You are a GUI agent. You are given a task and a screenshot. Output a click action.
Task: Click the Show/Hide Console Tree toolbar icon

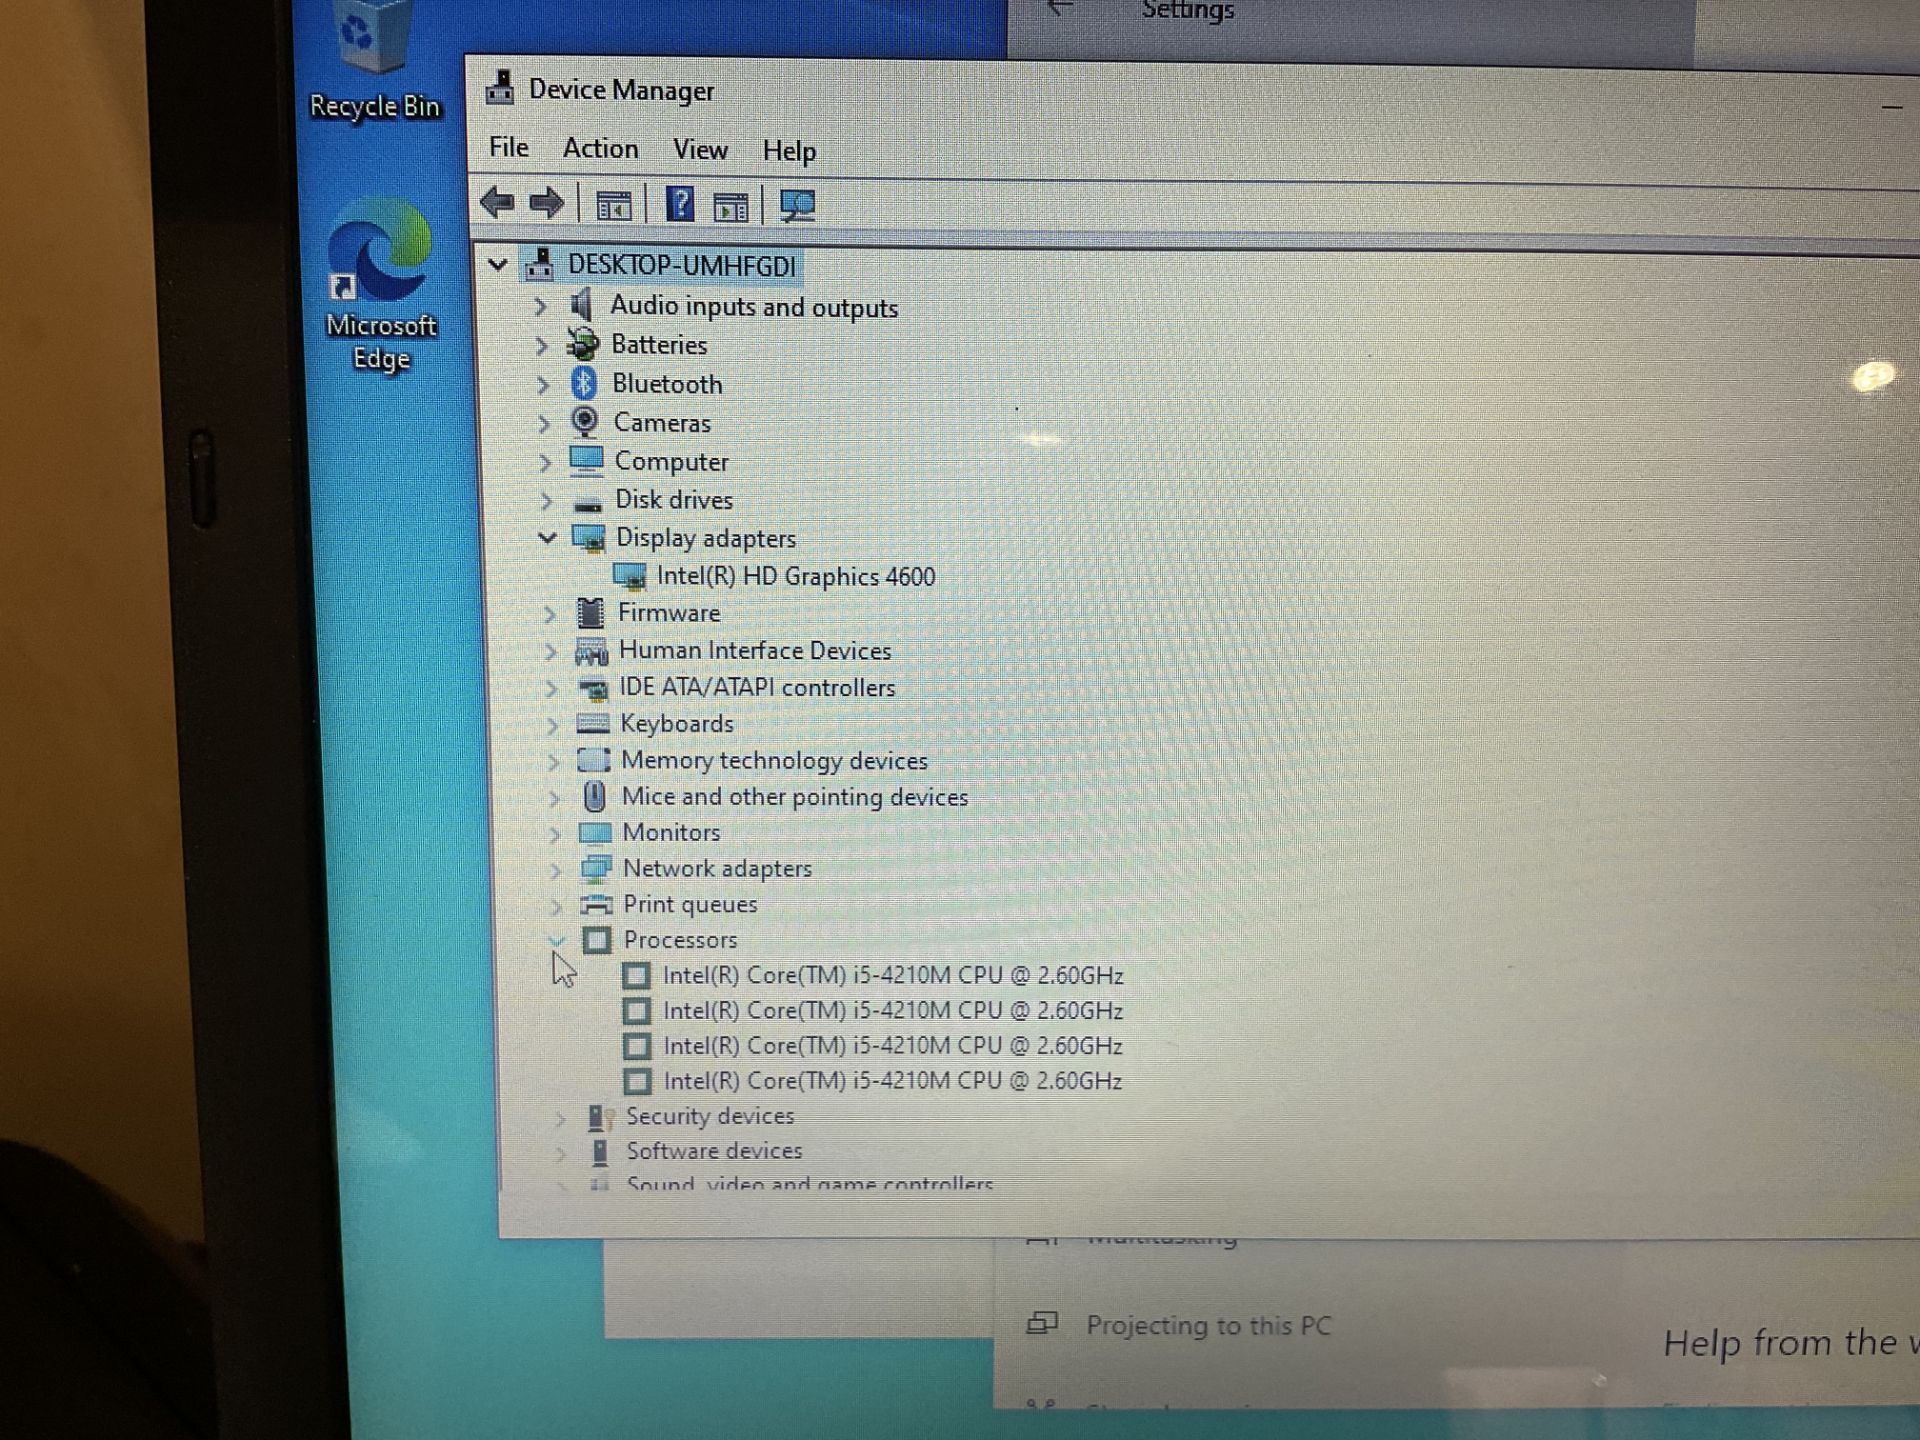tap(613, 206)
